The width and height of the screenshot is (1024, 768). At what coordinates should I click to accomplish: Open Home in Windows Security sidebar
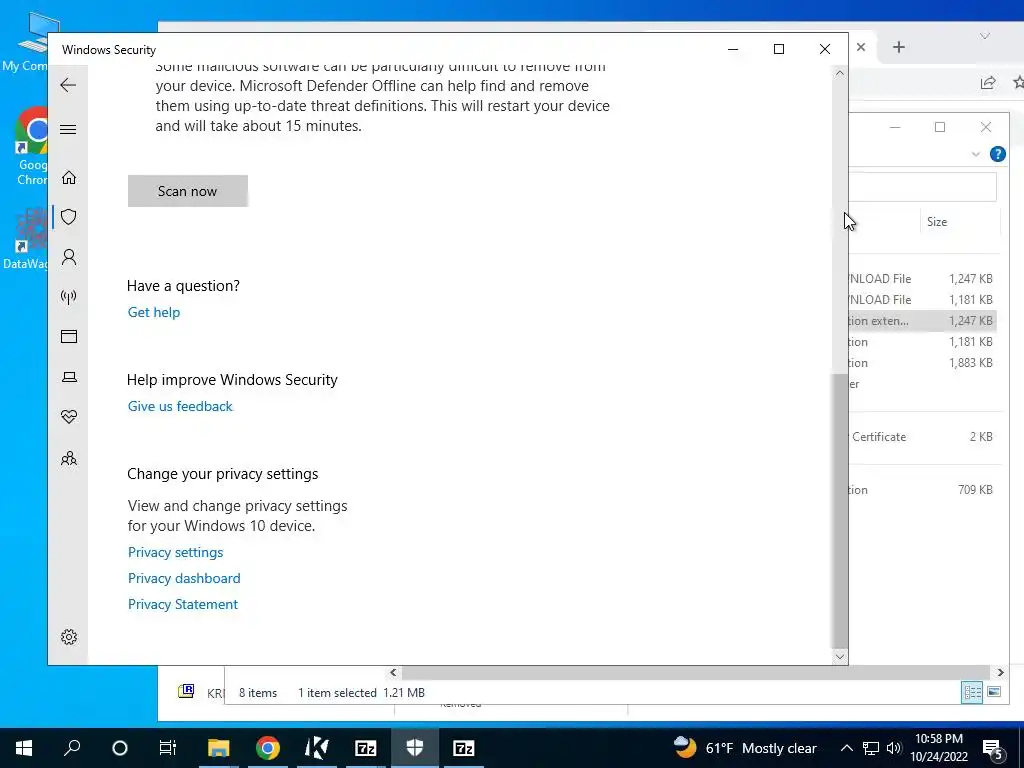[x=69, y=178]
